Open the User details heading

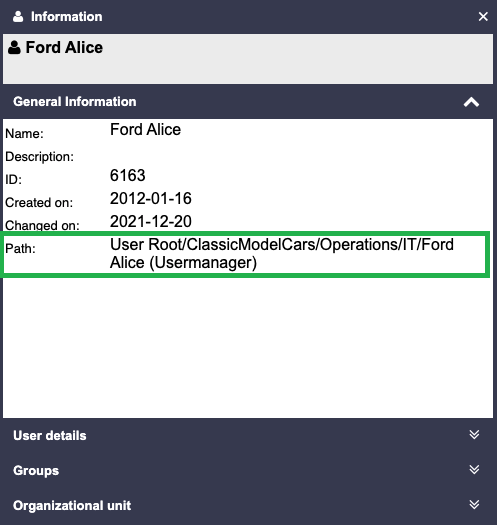click(x=50, y=436)
